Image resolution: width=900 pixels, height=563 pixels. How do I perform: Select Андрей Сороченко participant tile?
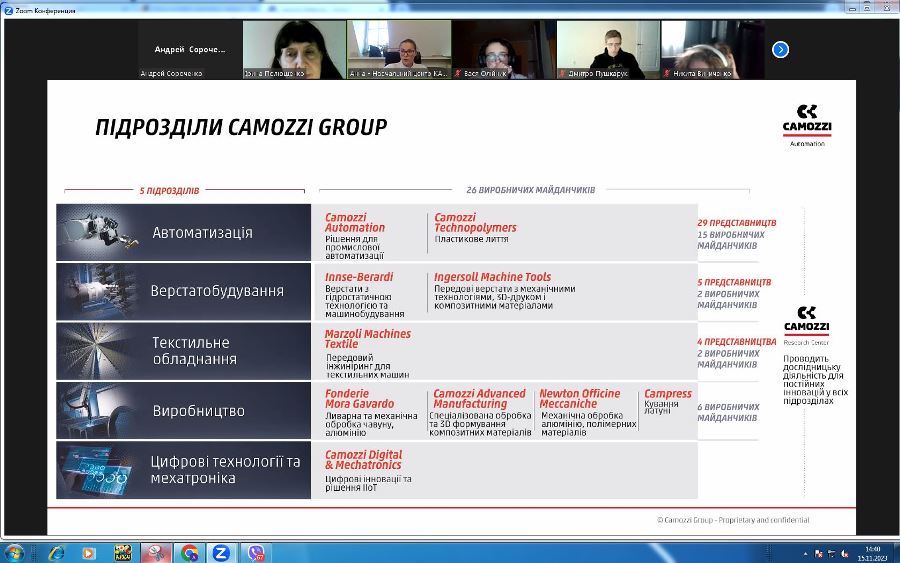190,50
